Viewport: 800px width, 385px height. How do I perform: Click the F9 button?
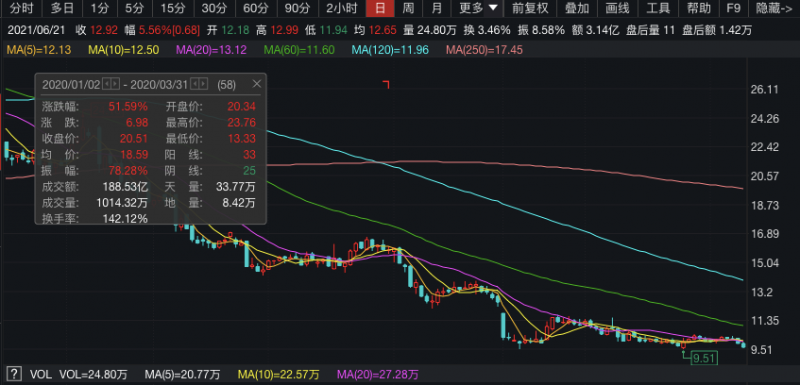pyautogui.click(x=733, y=8)
